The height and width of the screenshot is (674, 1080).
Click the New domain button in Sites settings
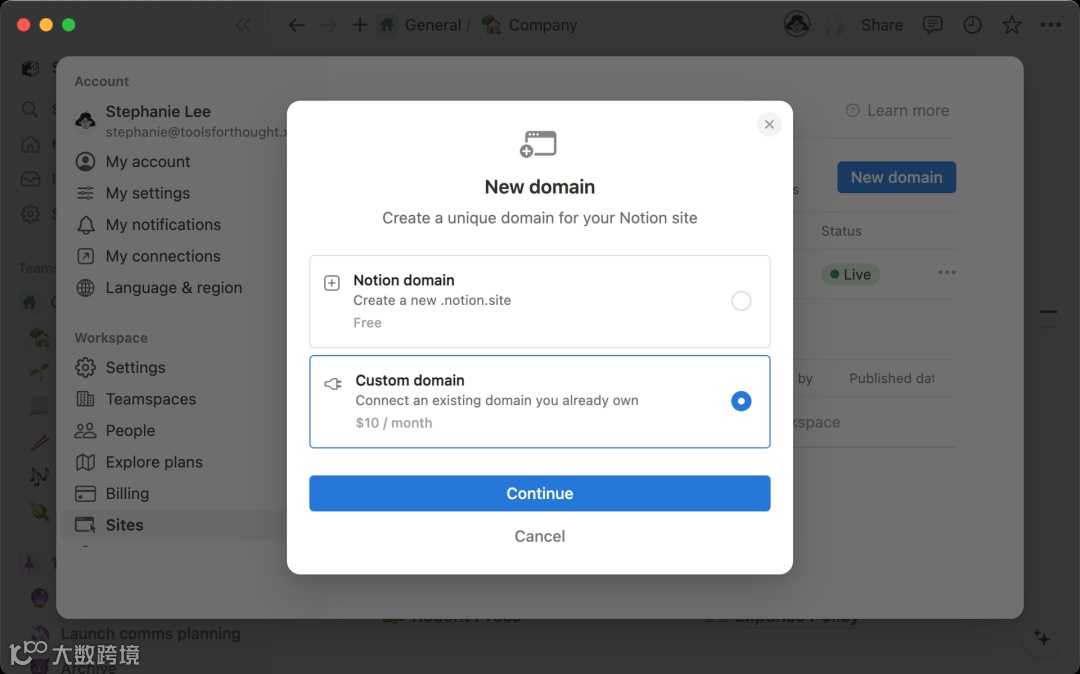896,178
